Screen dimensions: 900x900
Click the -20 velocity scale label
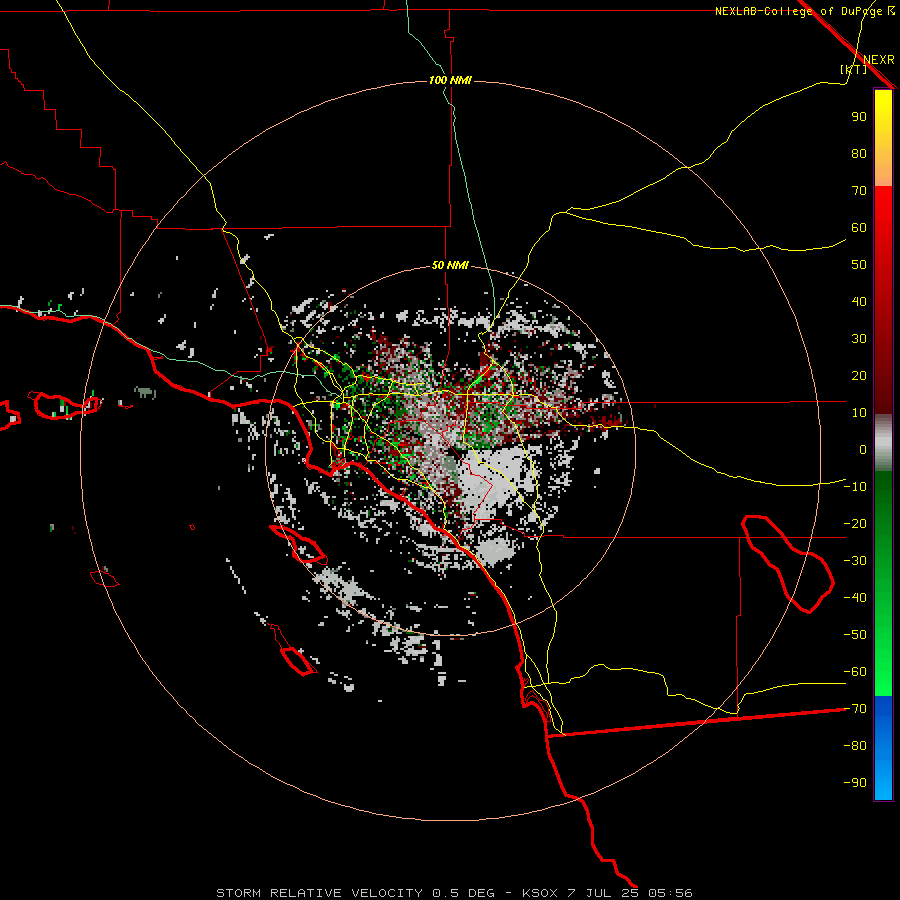[x=855, y=523]
